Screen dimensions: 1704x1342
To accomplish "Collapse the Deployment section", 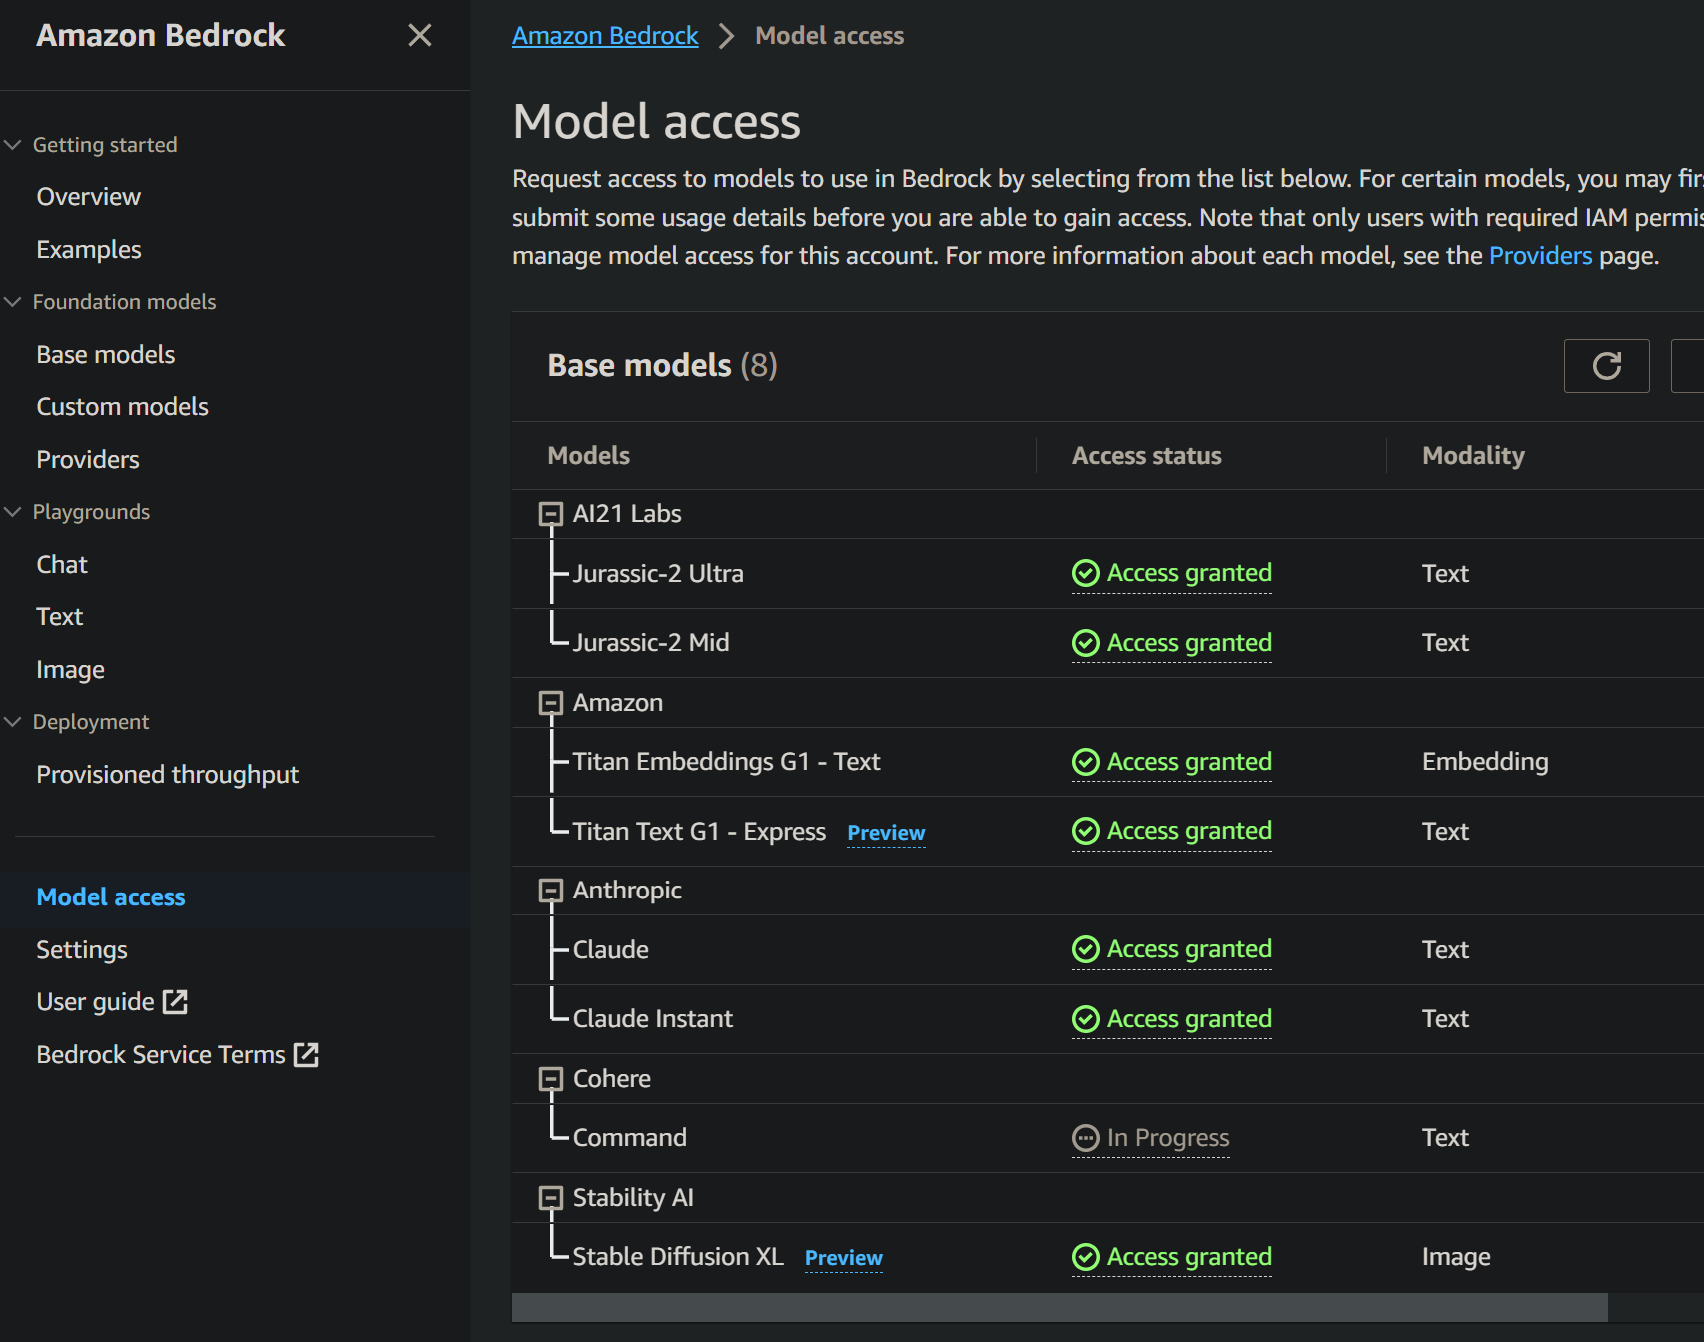I will (x=13, y=722).
